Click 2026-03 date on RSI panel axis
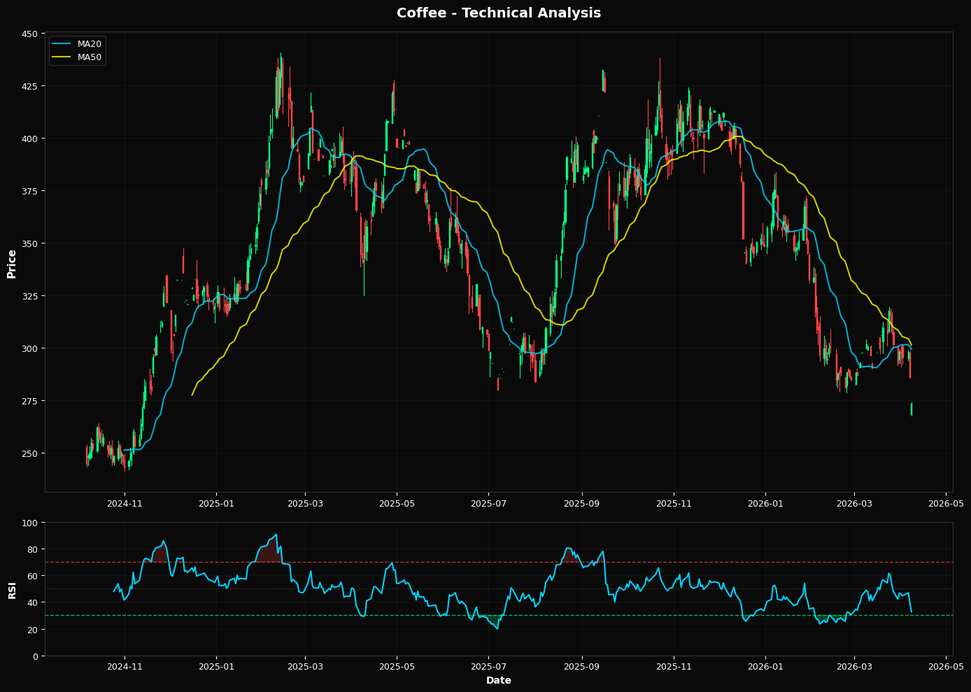971x692 pixels. pyautogui.click(x=854, y=667)
